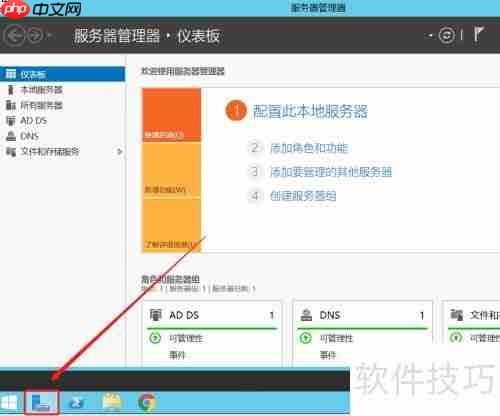
Task: Open dropdown arrow beside refresh icon
Action: [x=430, y=35]
